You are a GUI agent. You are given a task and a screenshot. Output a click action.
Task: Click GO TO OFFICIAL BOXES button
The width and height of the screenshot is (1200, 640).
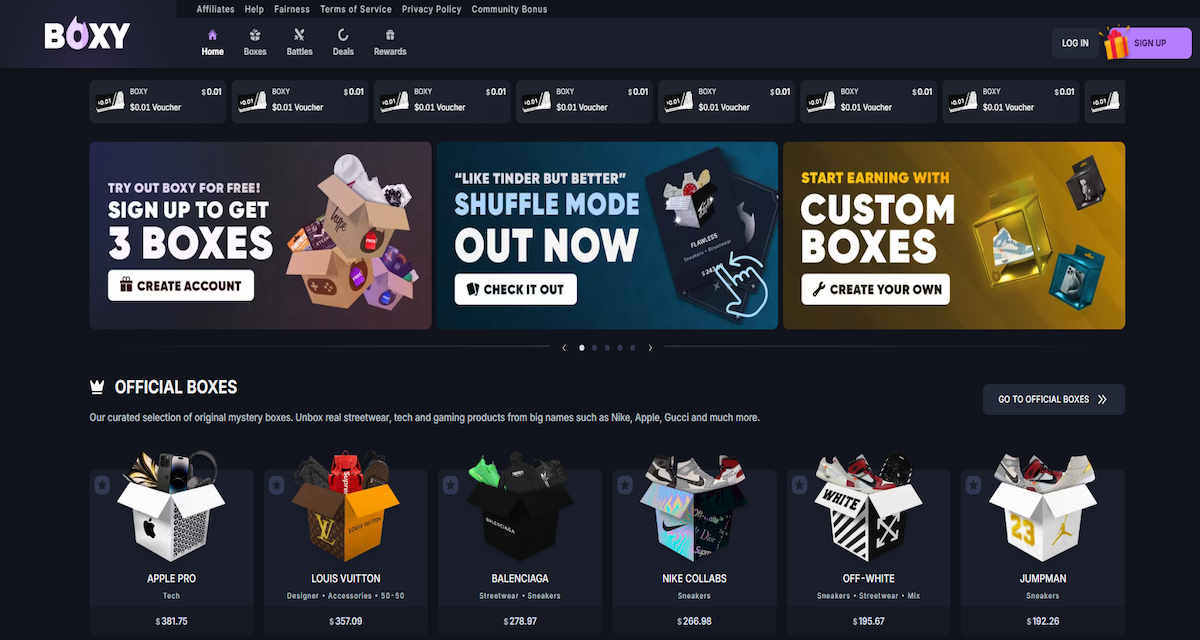[1053, 399]
